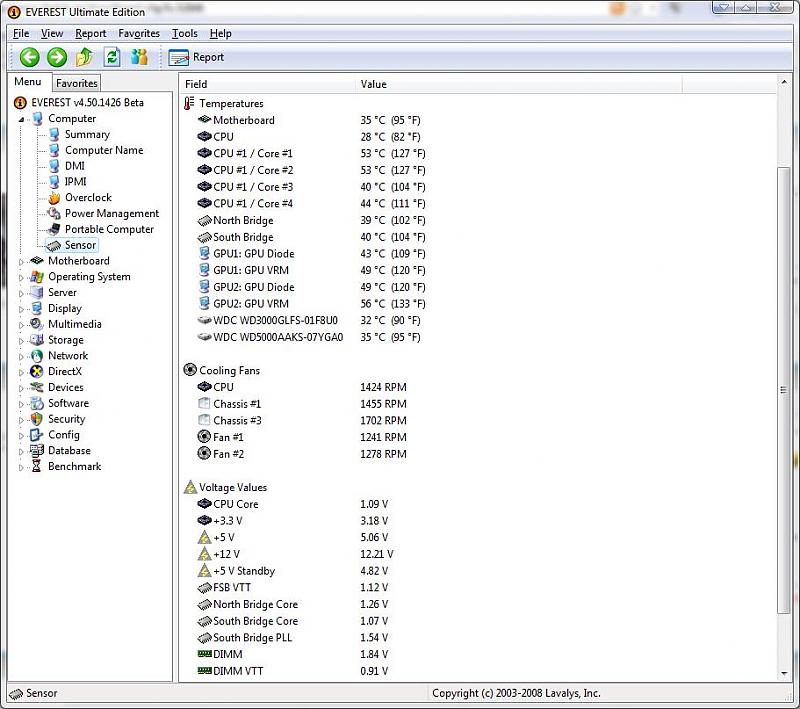Click the Voltage Values warning icon
This screenshot has height=709, width=800.
coord(190,487)
